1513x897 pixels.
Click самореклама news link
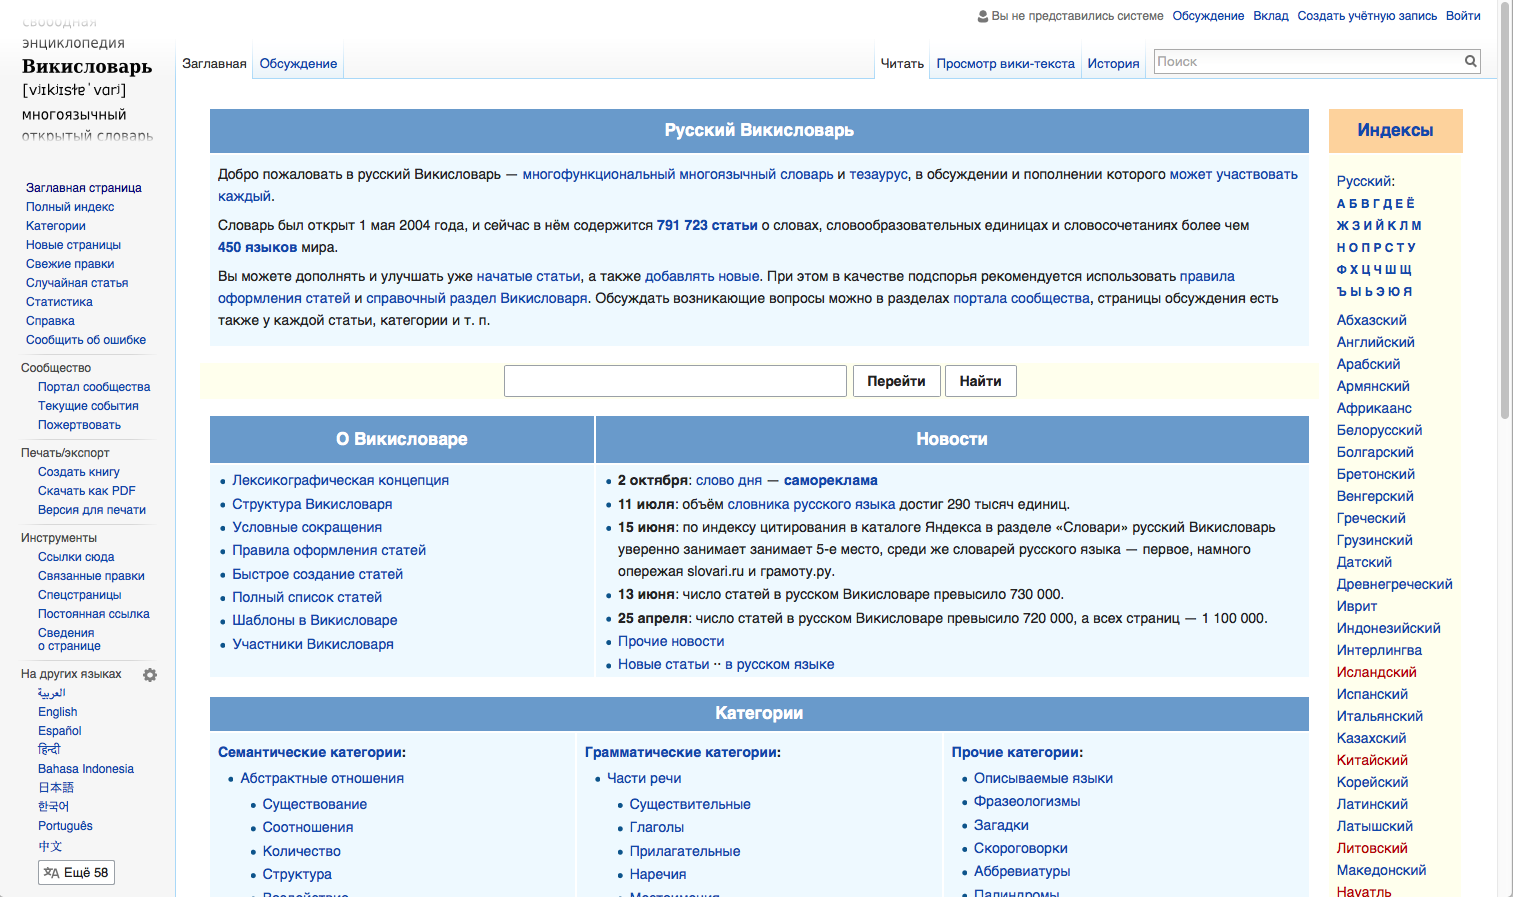point(831,480)
